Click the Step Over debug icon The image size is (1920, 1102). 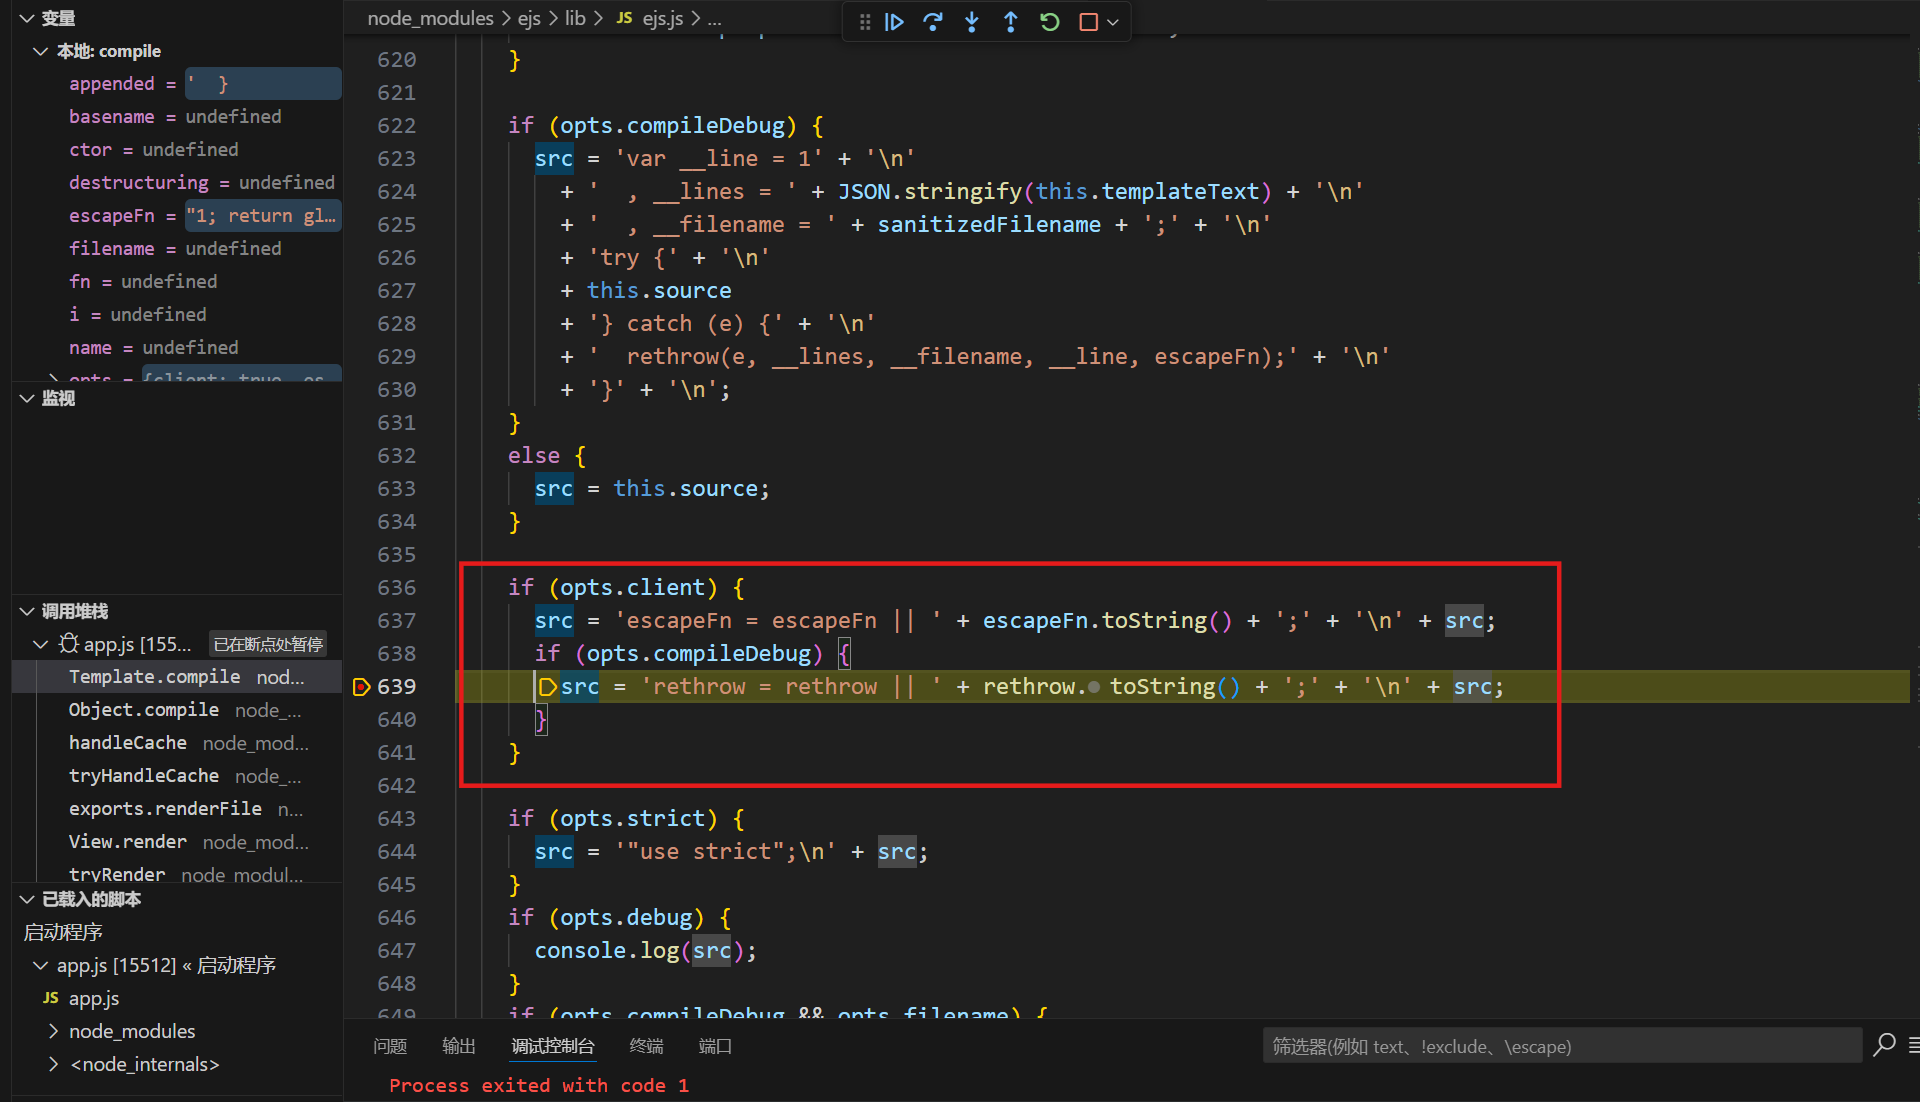(933, 22)
